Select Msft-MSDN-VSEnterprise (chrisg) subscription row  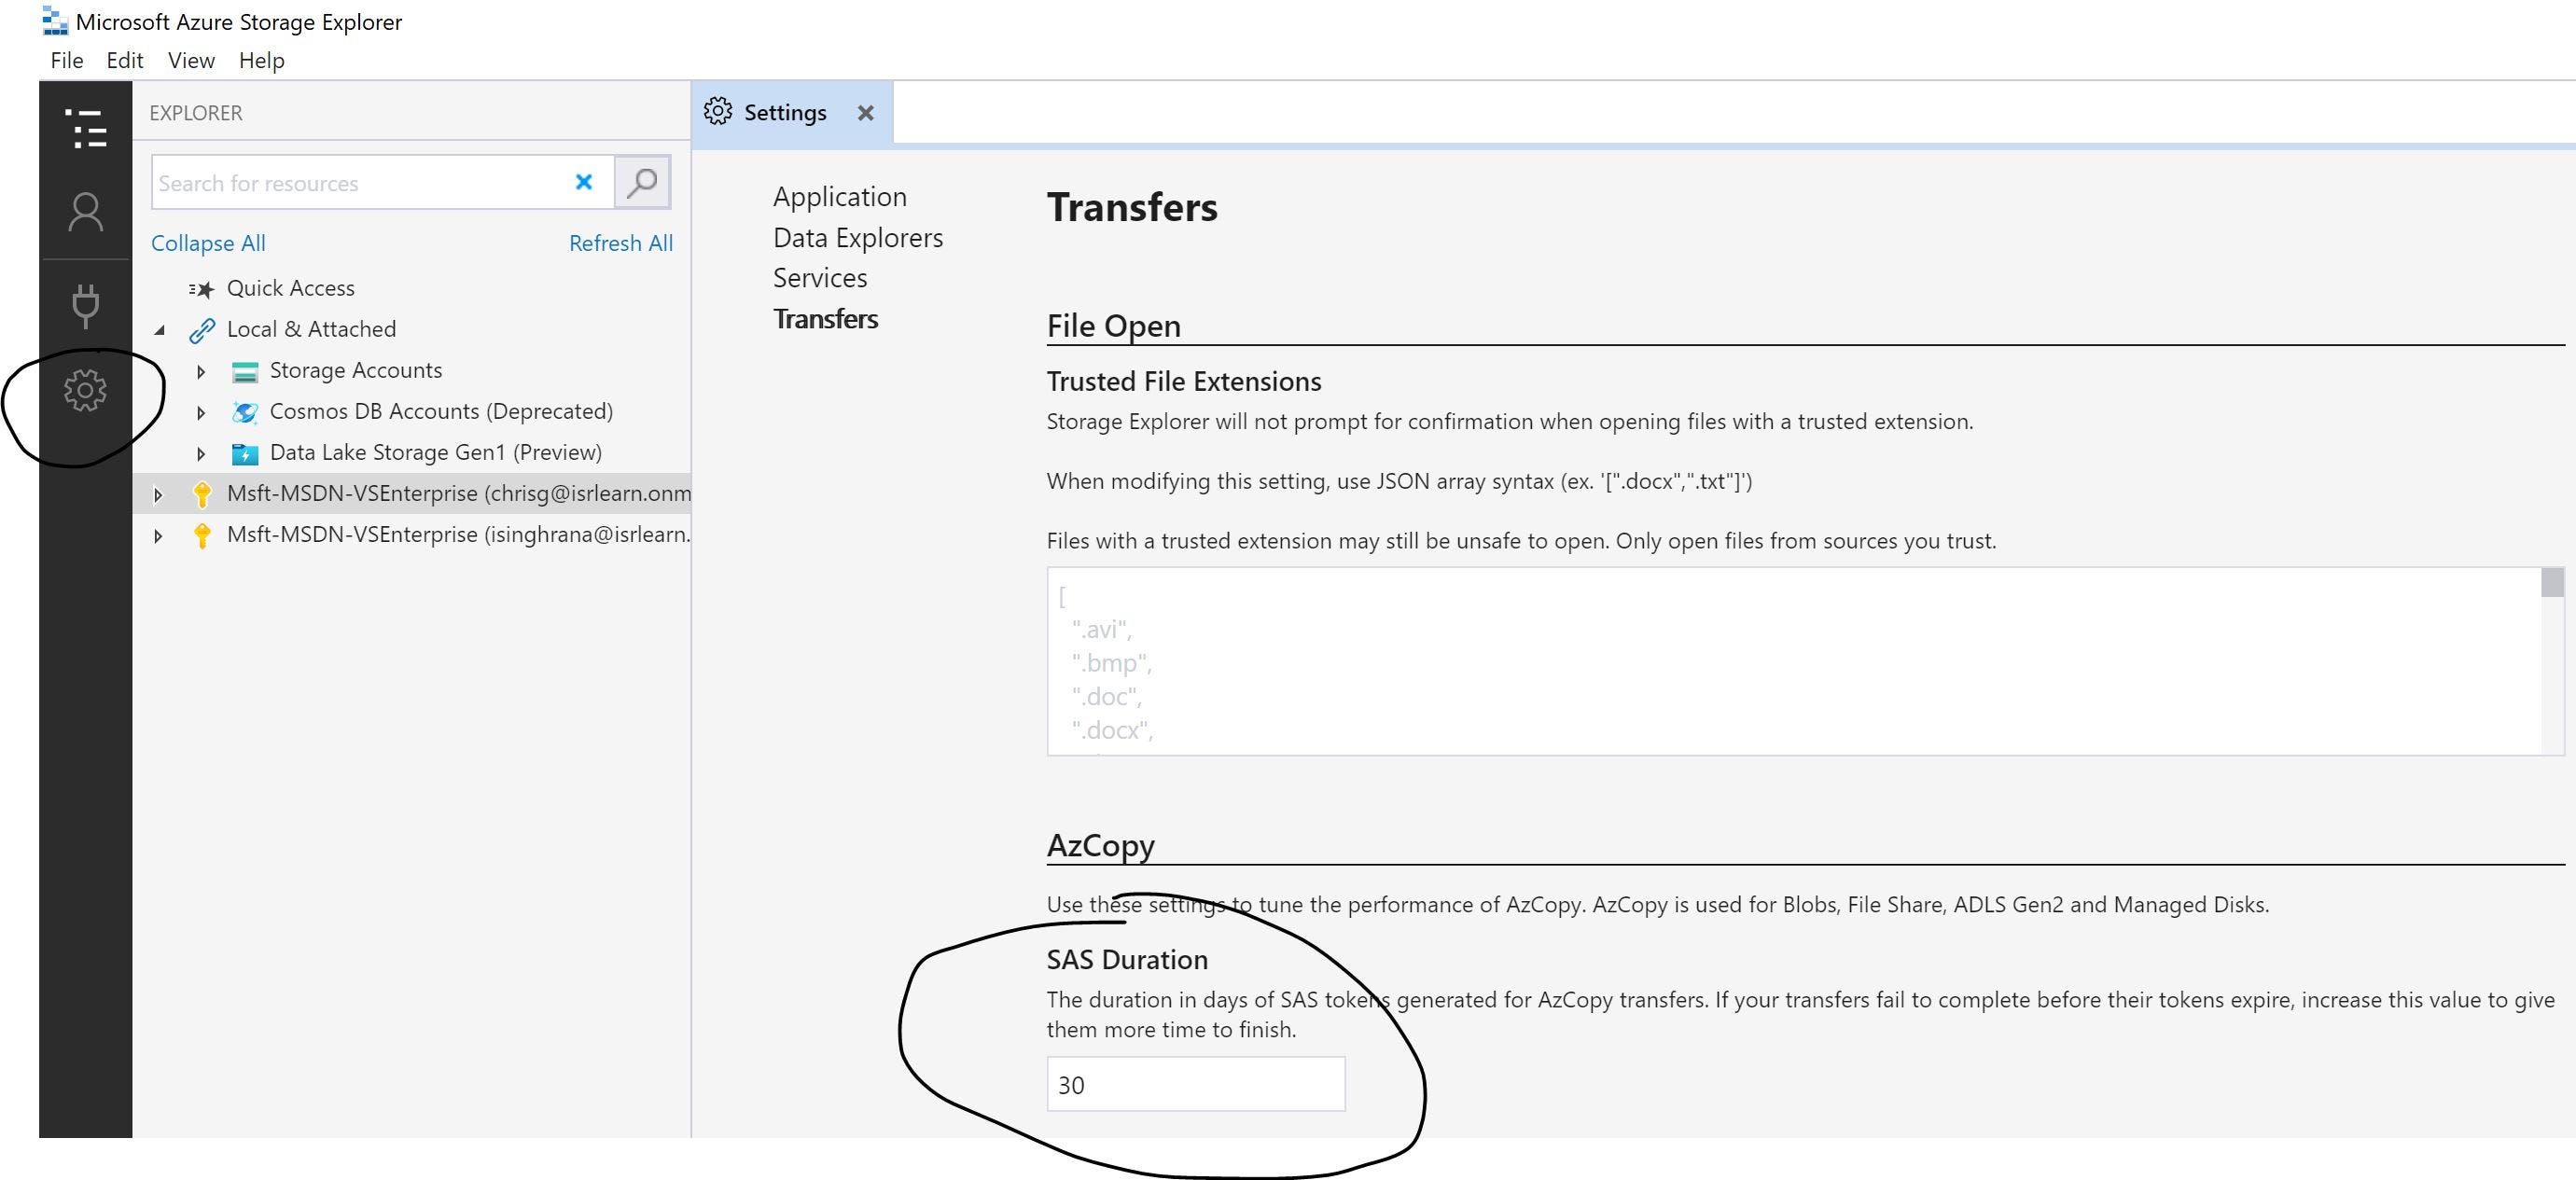[411, 494]
